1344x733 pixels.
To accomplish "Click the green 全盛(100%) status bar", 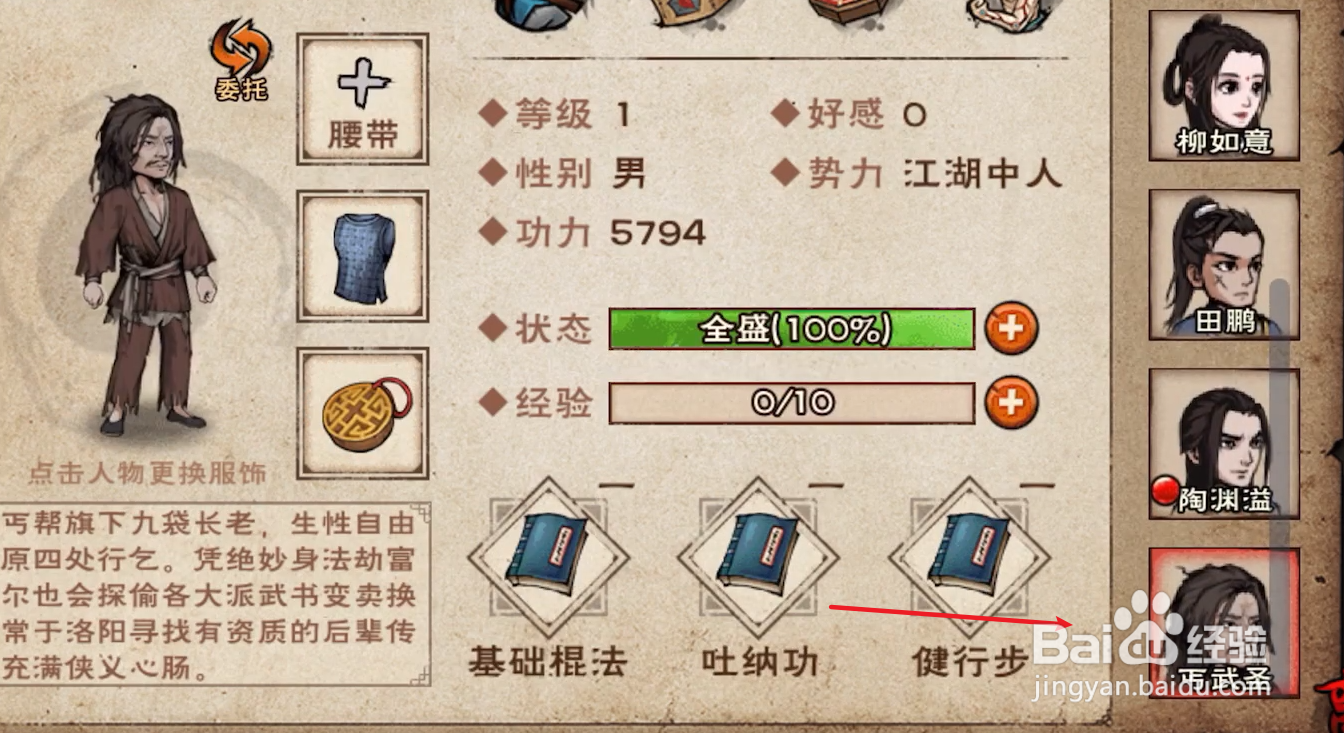I will tap(791, 329).
